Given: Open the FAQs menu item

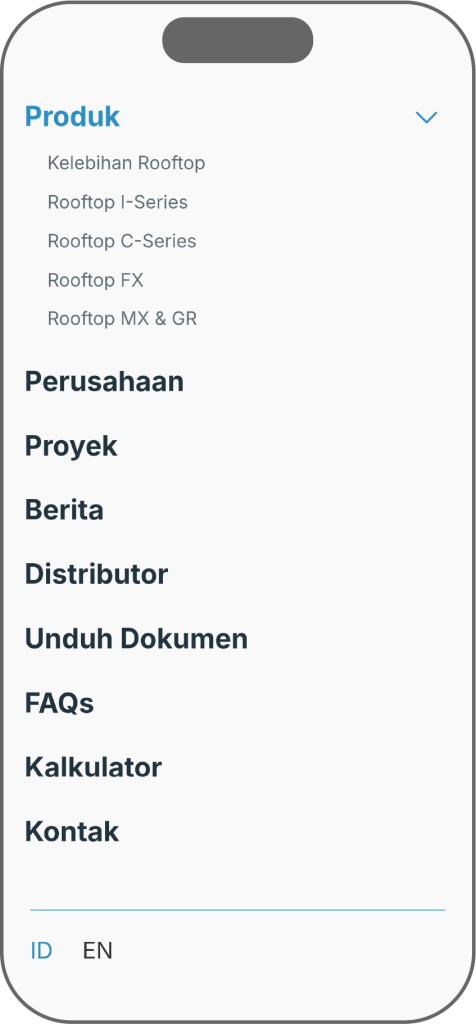Looking at the screenshot, I should click(x=59, y=703).
